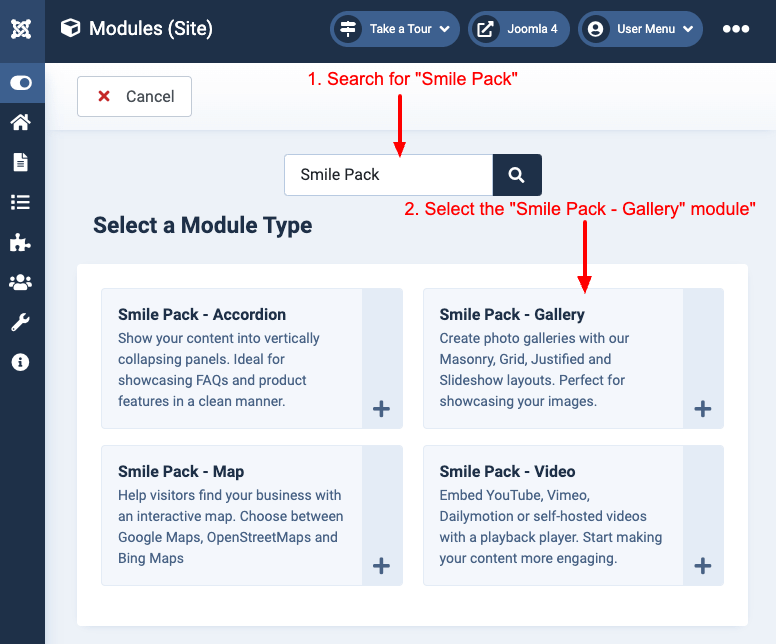The image size is (776, 644).
Task: Open the Home Dashboard sidebar icon
Action: click(x=20, y=122)
